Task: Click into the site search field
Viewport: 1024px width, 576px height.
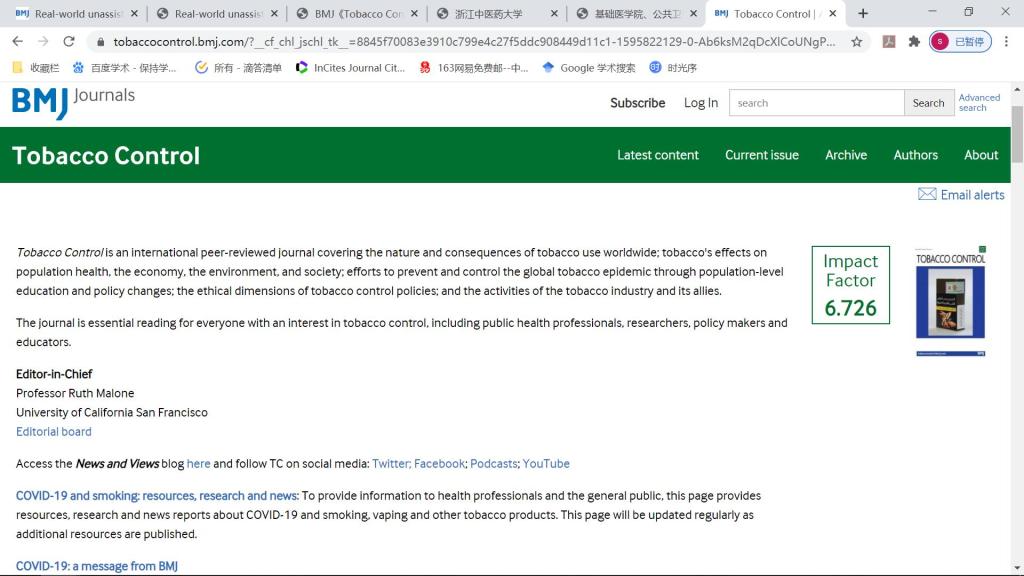Action: click(x=816, y=103)
